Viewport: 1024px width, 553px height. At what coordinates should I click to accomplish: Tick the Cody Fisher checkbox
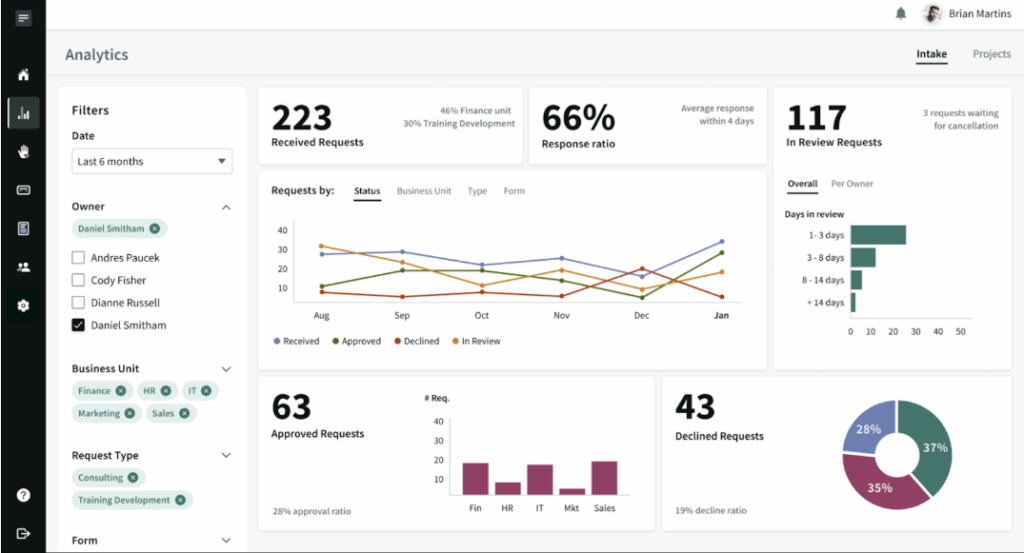click(78, 281)
